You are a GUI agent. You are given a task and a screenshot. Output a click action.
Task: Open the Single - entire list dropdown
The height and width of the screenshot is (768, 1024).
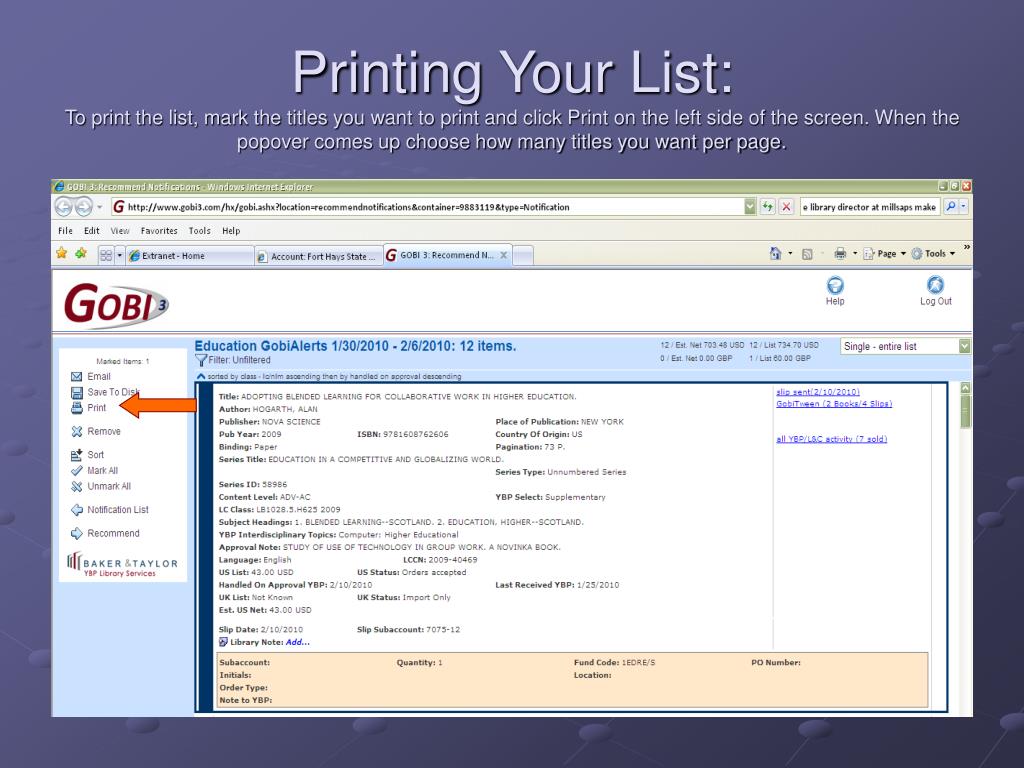point(964,346)
